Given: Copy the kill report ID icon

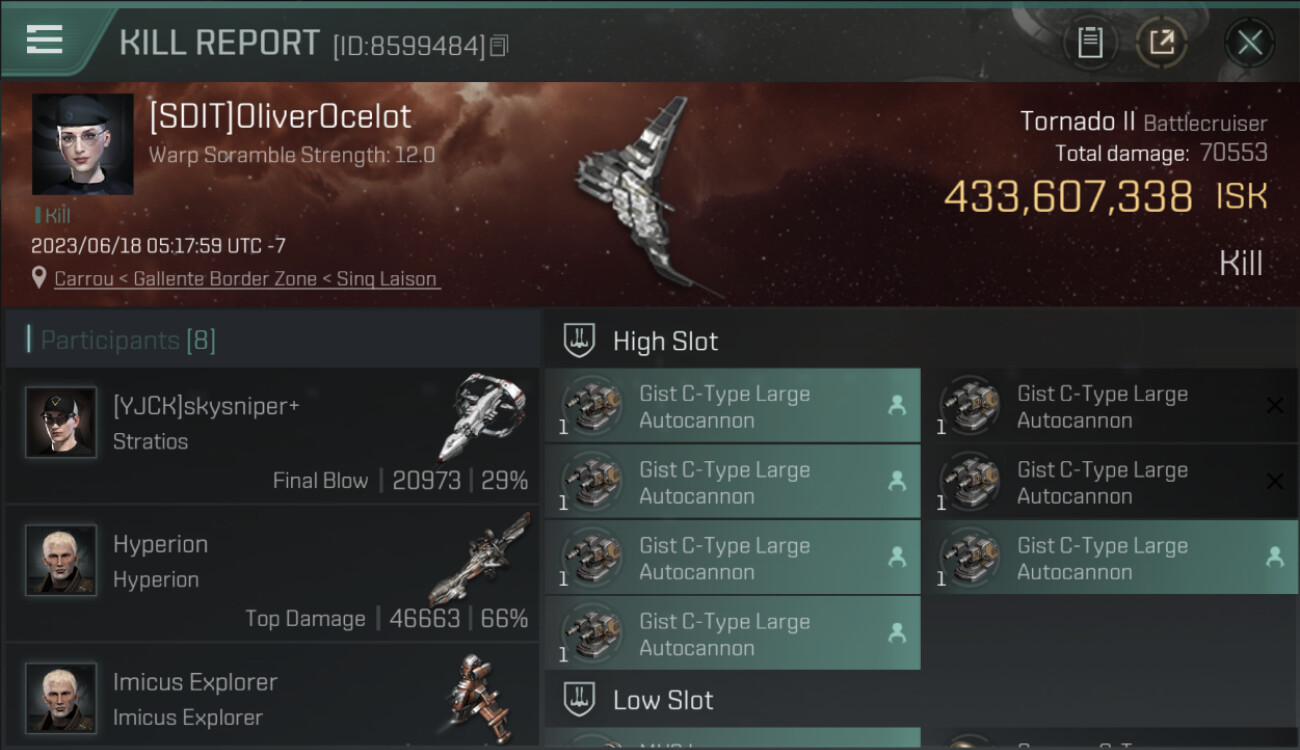Looking at the screenshot, I should pos(499,45).
